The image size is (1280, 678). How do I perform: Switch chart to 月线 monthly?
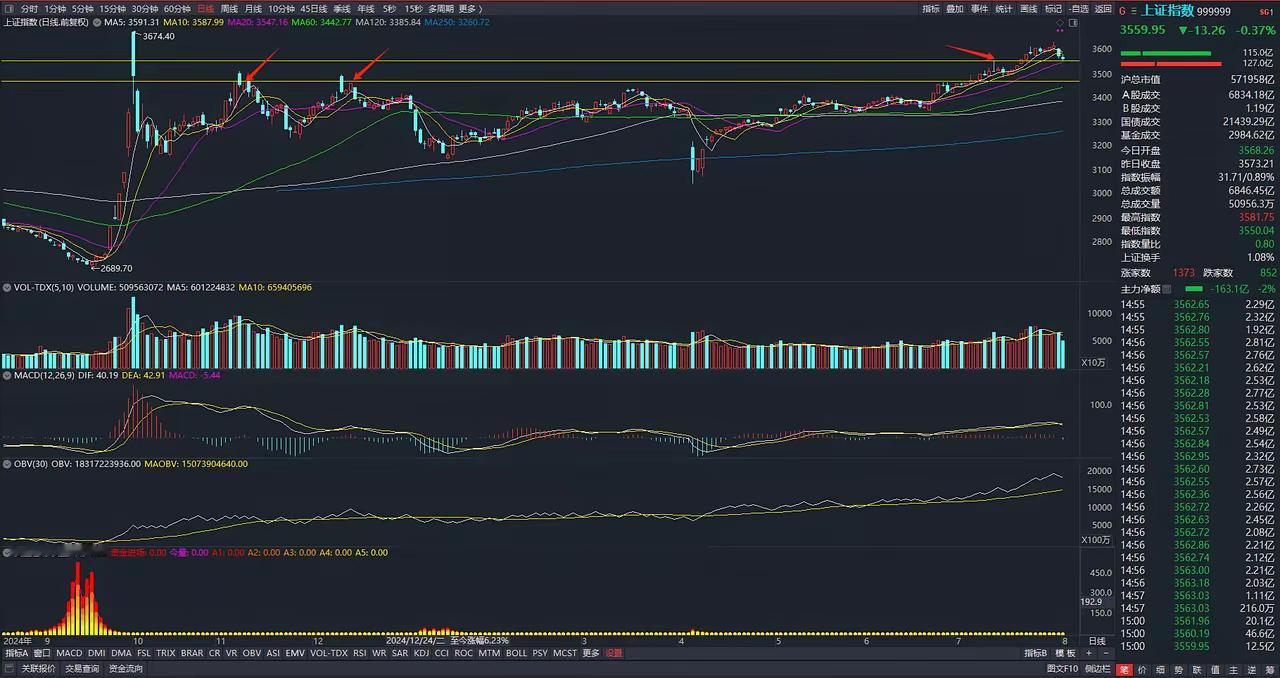pos(253,8)
